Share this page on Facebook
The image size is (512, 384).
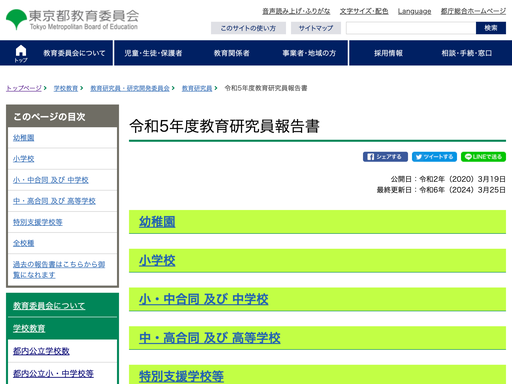(x=385, y=157)
